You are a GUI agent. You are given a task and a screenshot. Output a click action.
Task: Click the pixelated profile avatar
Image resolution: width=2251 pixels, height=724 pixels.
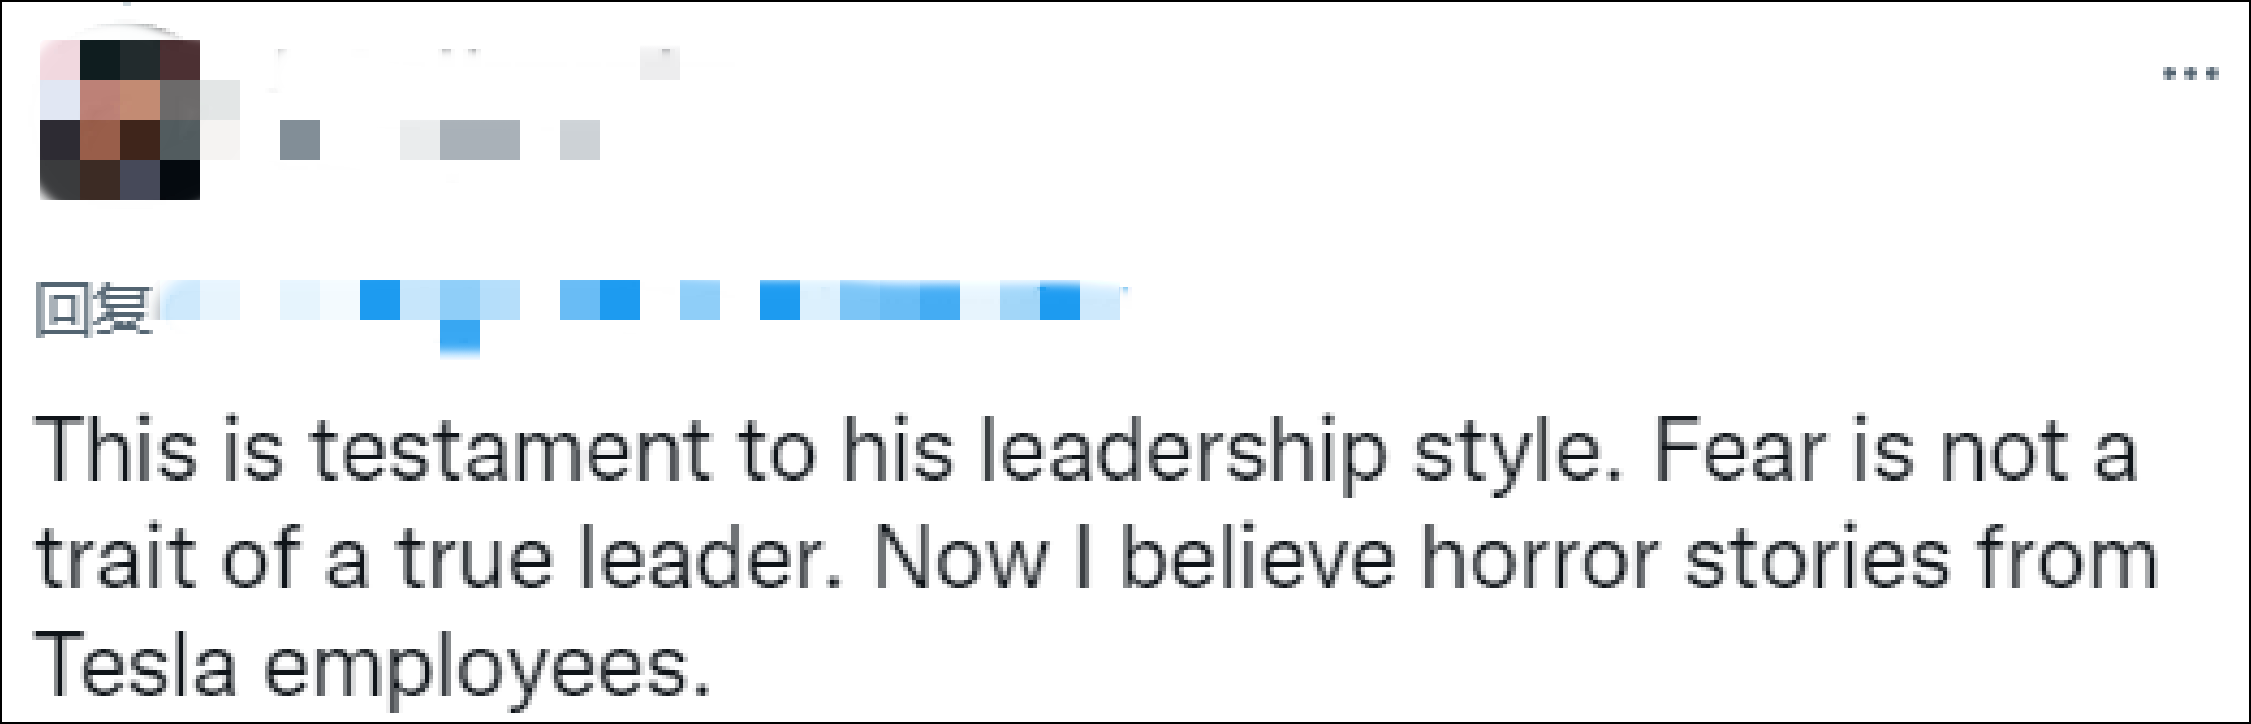click(120, 120)
